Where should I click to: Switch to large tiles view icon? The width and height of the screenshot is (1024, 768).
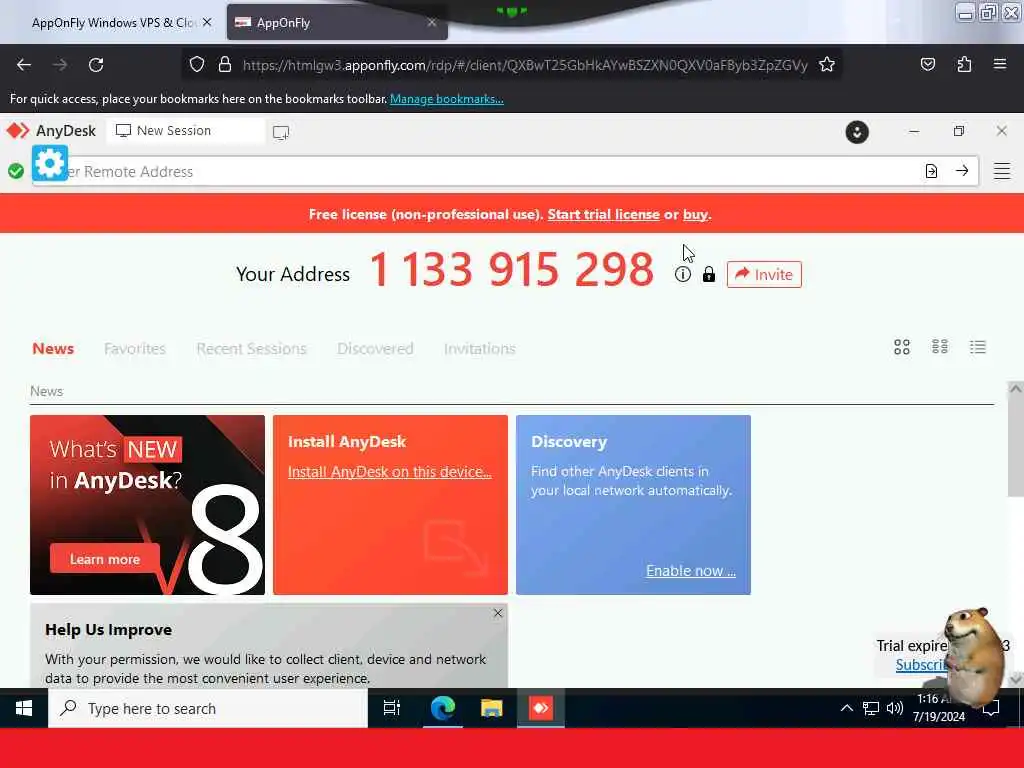click(x=902, y=347)
